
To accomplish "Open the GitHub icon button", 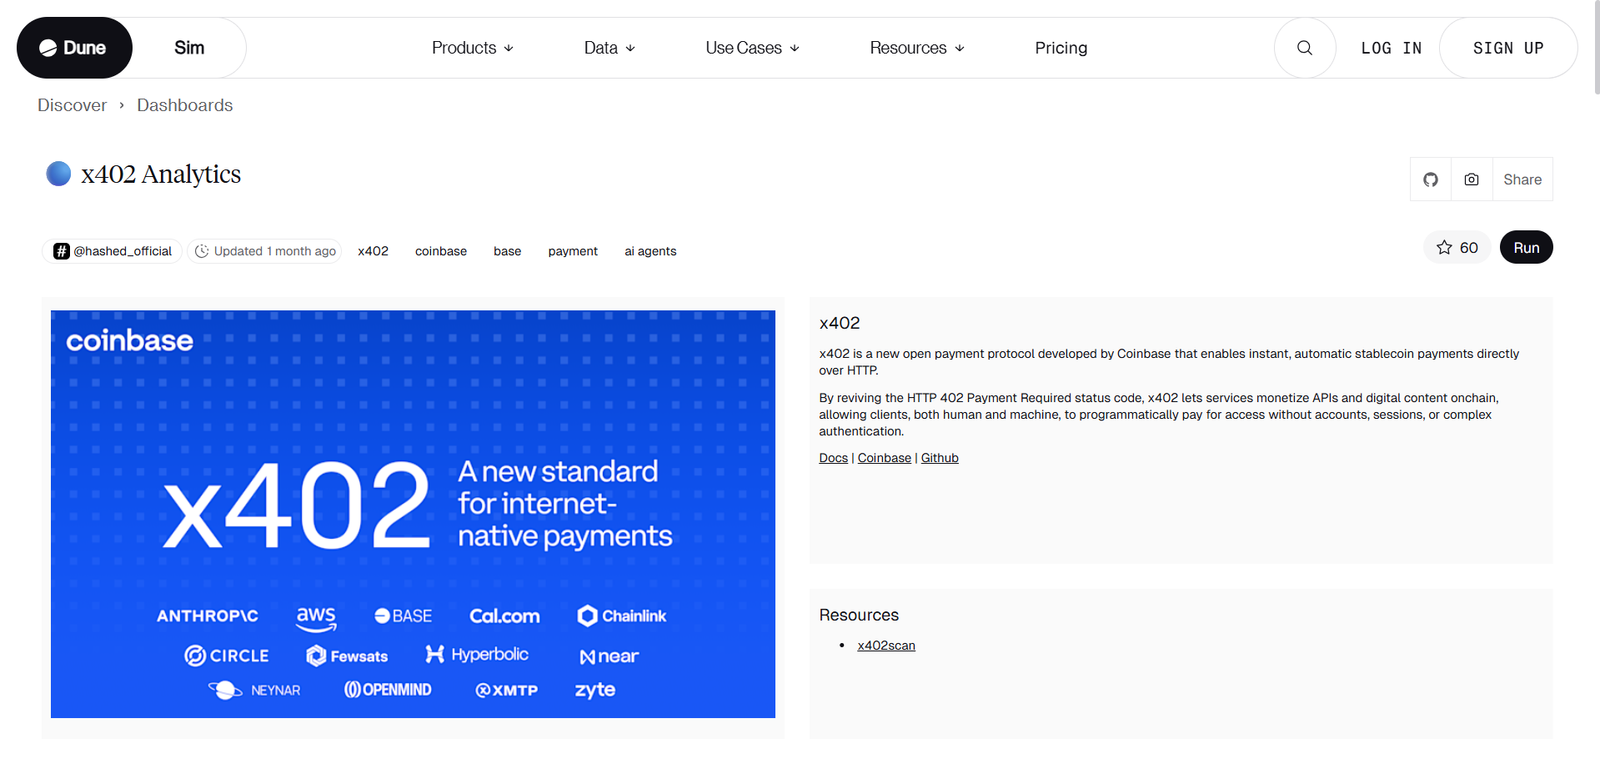I will coord(1430,180).
